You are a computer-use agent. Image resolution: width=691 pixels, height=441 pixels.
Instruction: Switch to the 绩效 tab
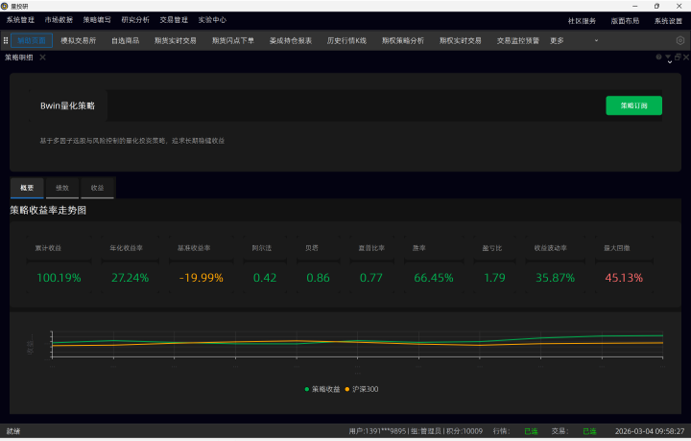62,187
